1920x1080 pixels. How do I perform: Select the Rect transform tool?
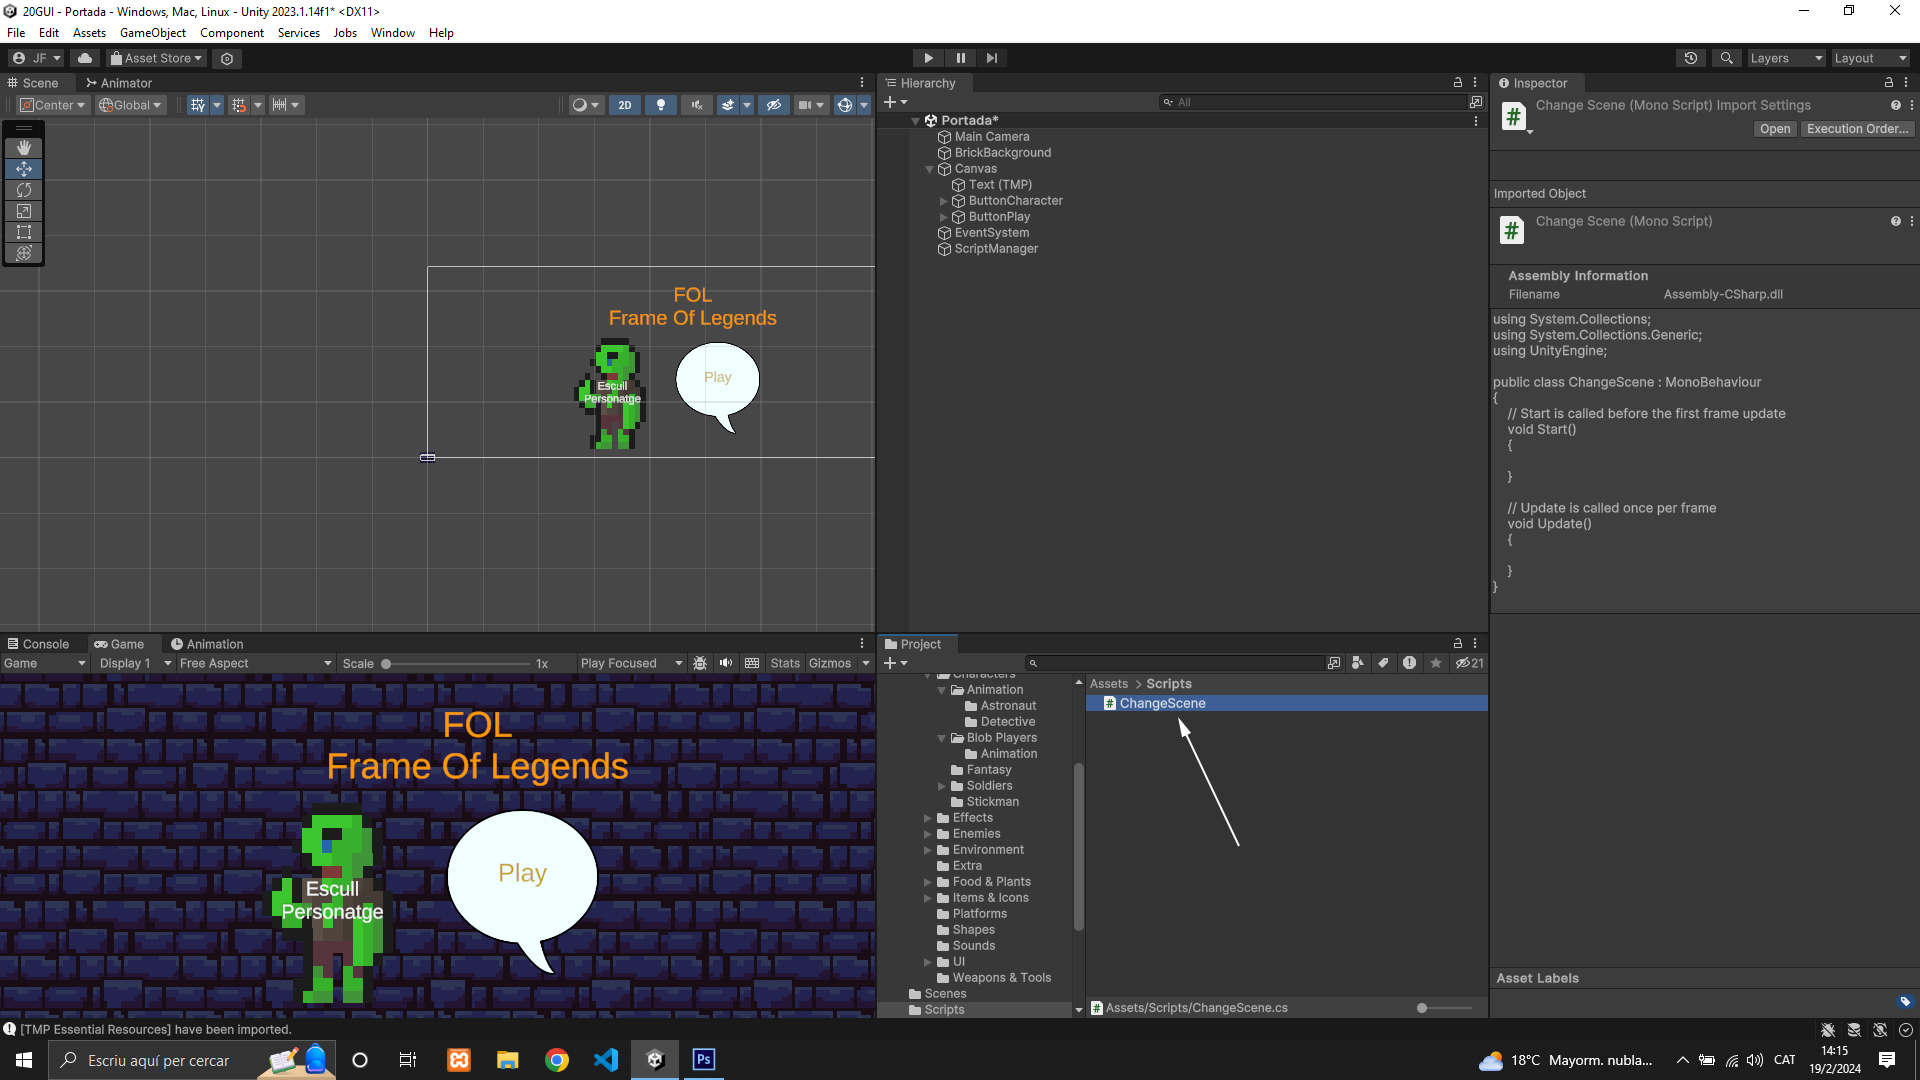tap(24, 232)
